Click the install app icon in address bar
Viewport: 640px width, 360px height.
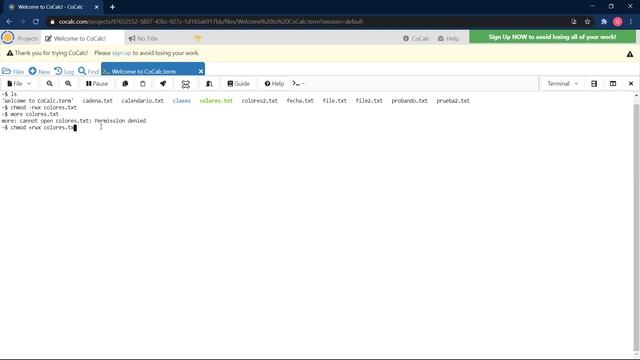573,22
